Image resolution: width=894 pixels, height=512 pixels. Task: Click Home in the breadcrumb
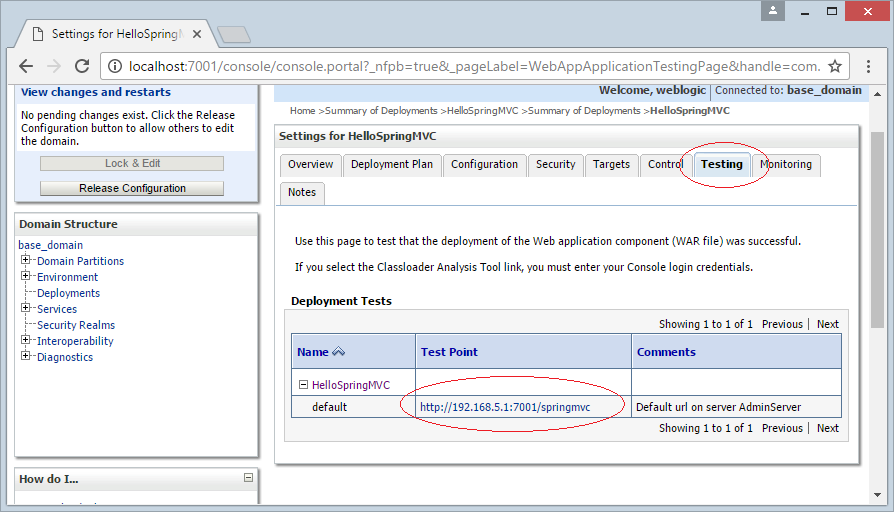[302, 111]
